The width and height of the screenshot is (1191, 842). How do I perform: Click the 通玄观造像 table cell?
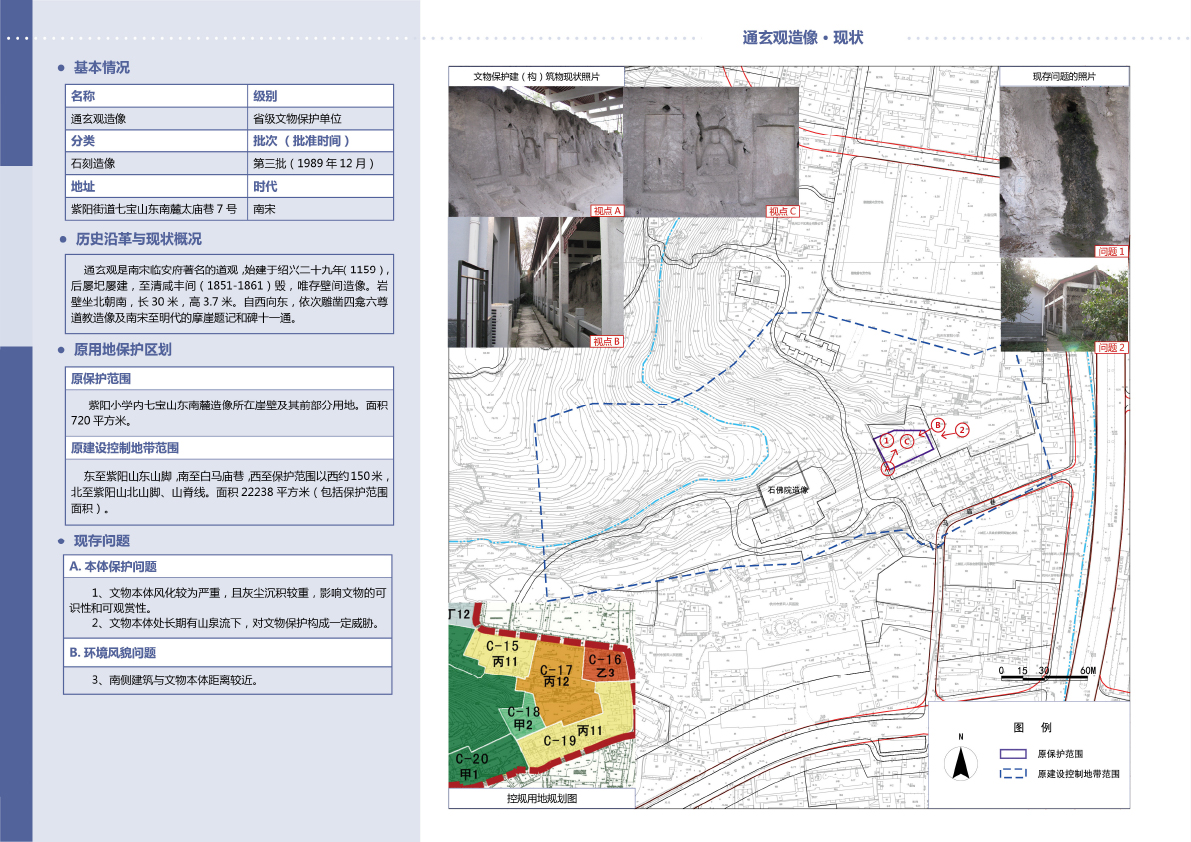(156, 118)
